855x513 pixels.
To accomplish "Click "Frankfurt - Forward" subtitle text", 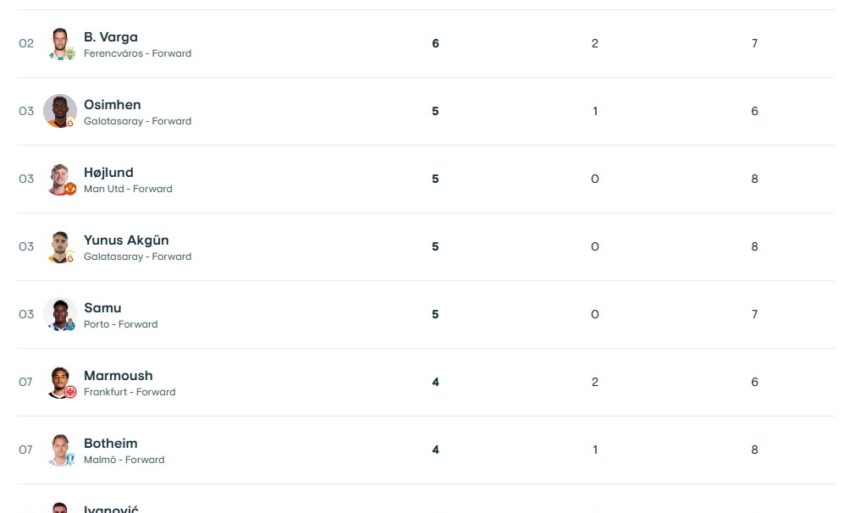I will 129,392.
